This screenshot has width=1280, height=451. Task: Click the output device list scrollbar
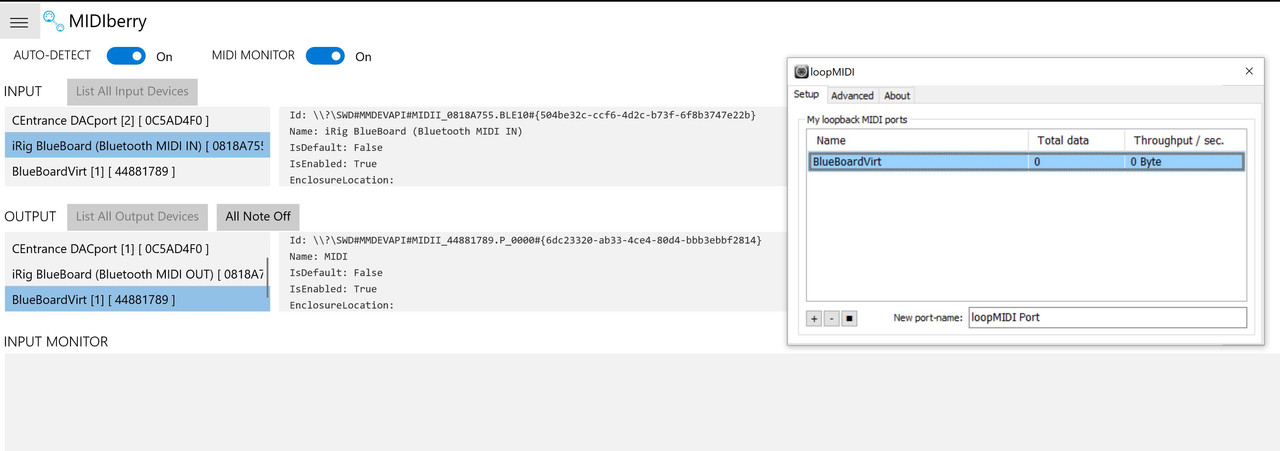coord(268,277)
